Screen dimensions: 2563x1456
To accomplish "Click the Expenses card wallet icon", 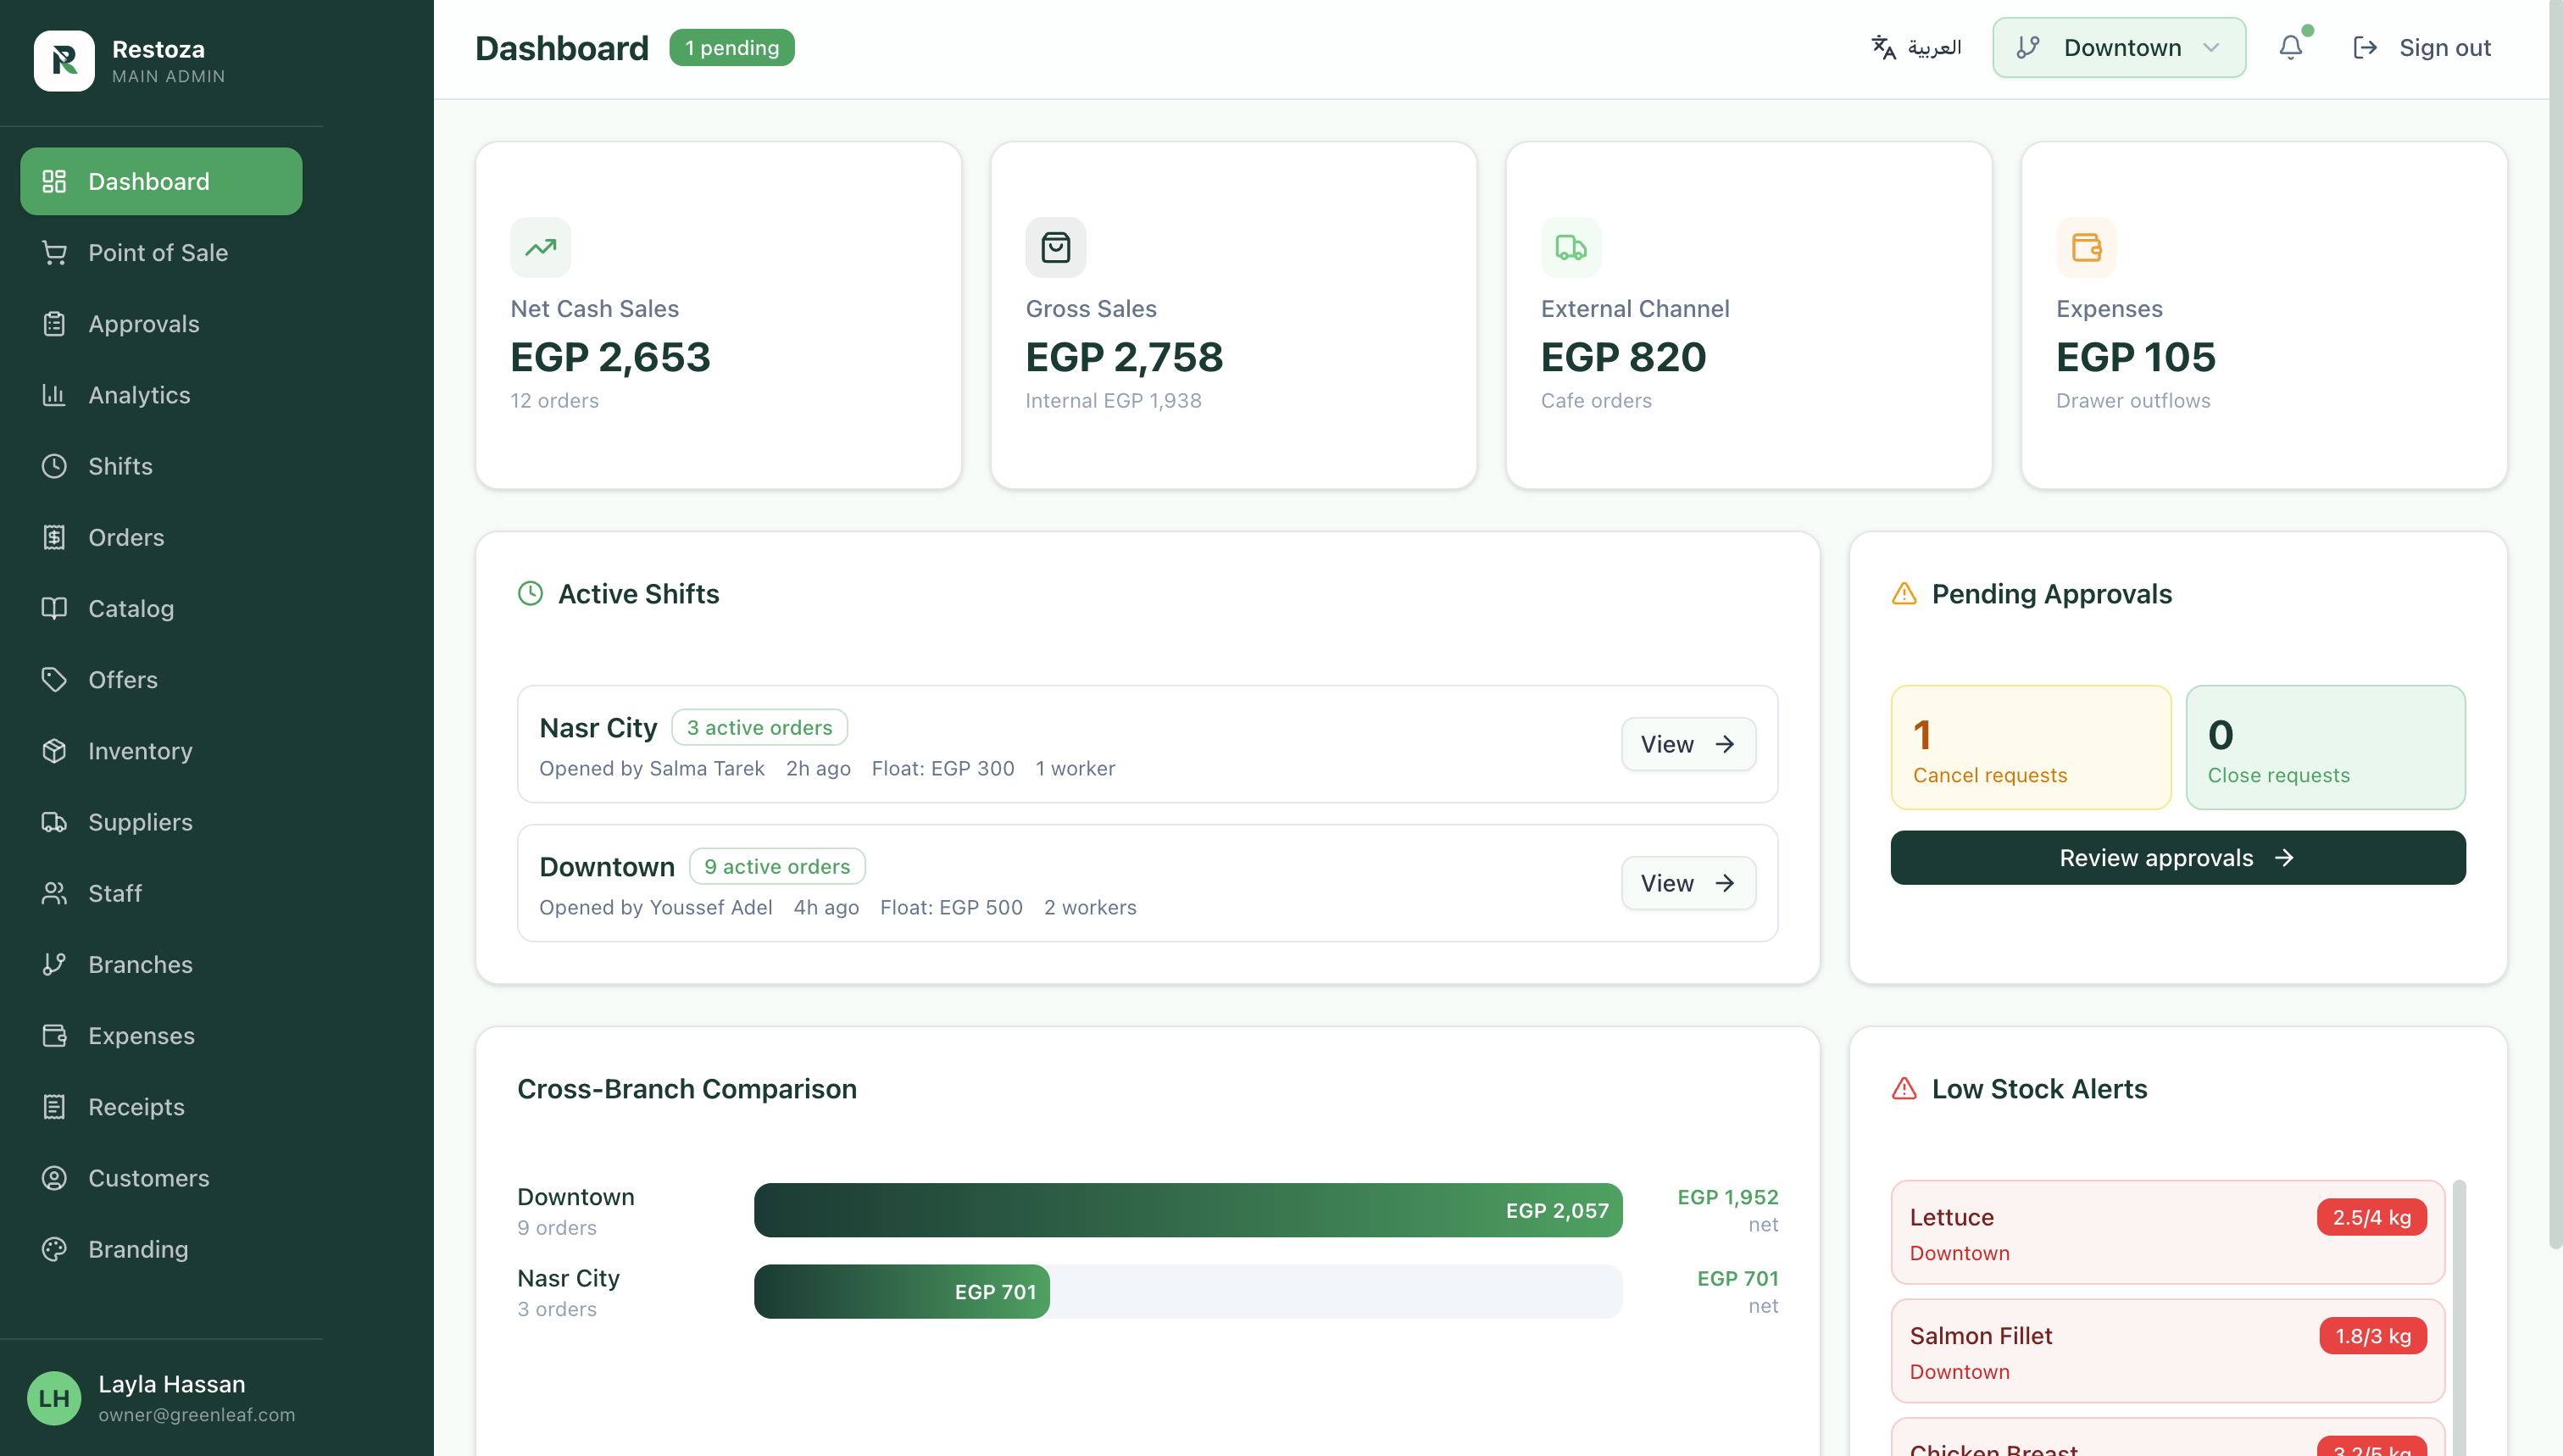I will click(2087, 247).
